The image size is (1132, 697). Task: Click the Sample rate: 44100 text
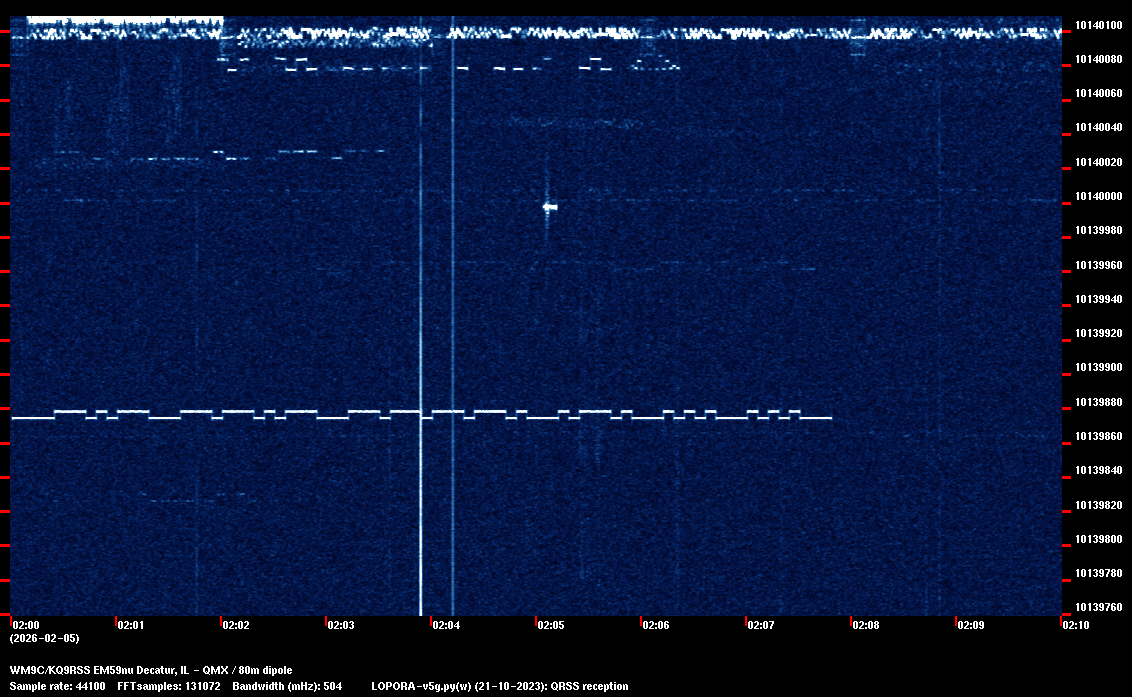pos(58,686)
